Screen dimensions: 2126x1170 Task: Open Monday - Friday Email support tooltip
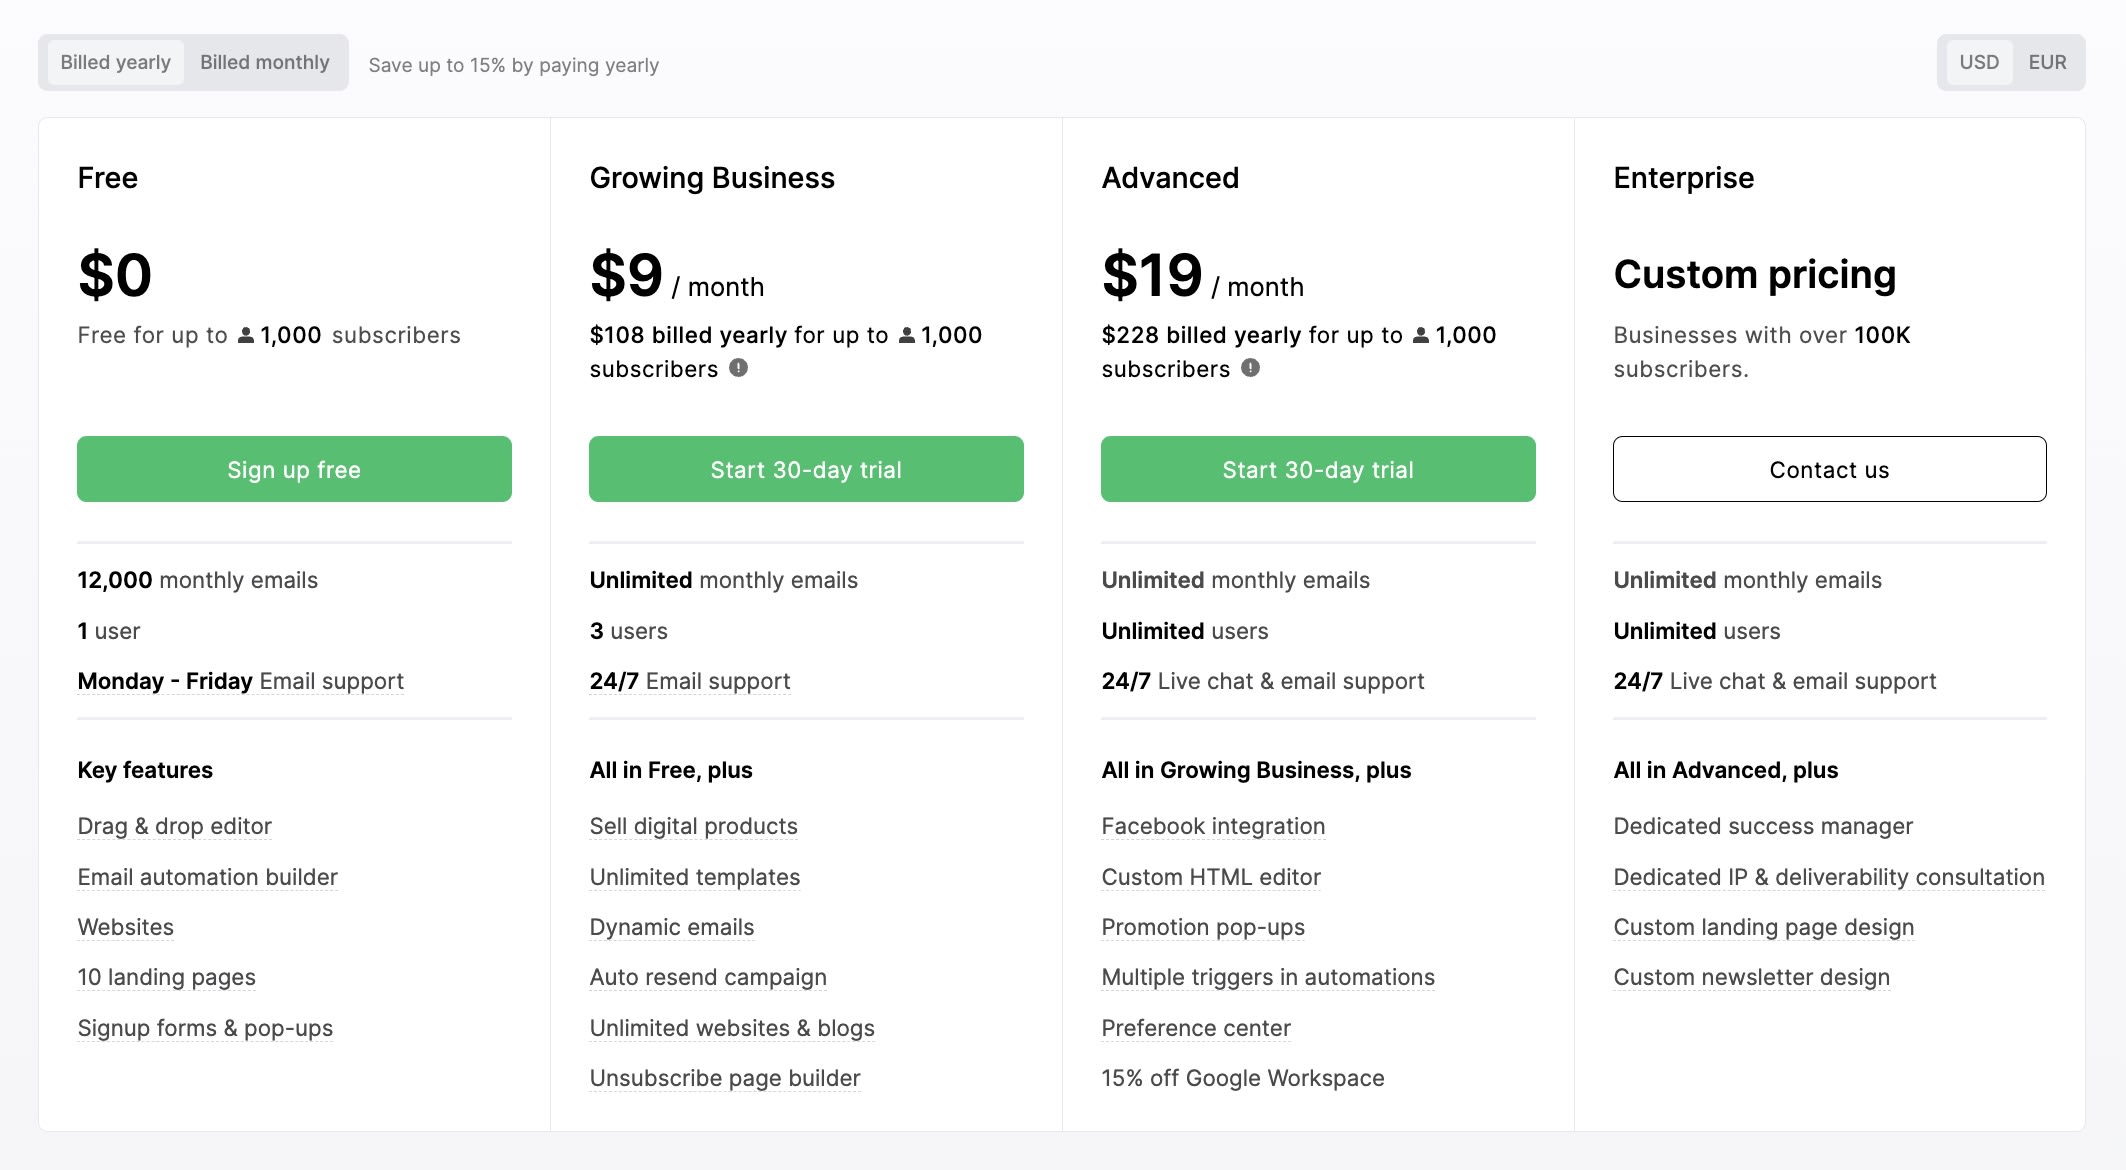(x=241, y=681)
